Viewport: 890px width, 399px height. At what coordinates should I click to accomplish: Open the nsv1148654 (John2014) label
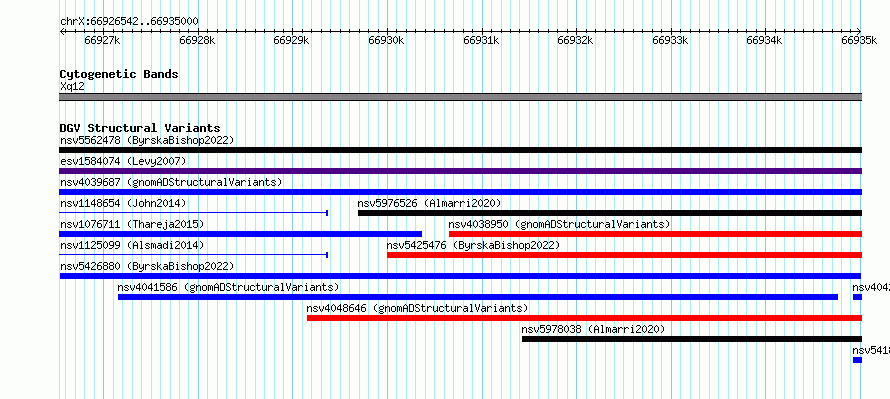tap(123, 203)
